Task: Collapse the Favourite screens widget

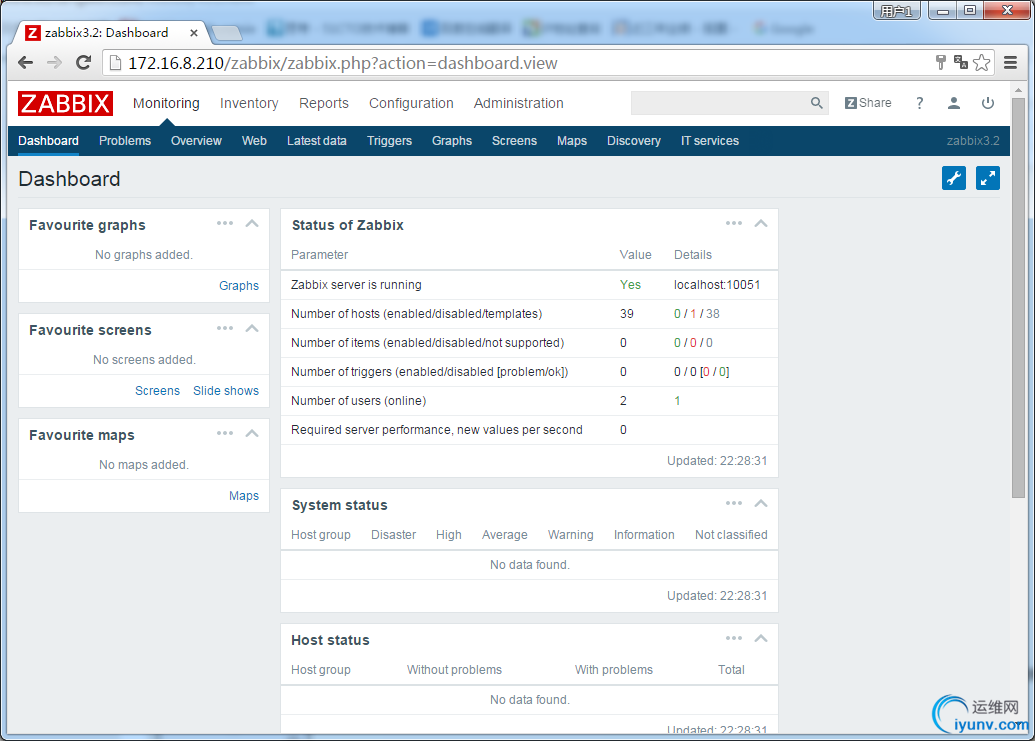Action: 251,328
